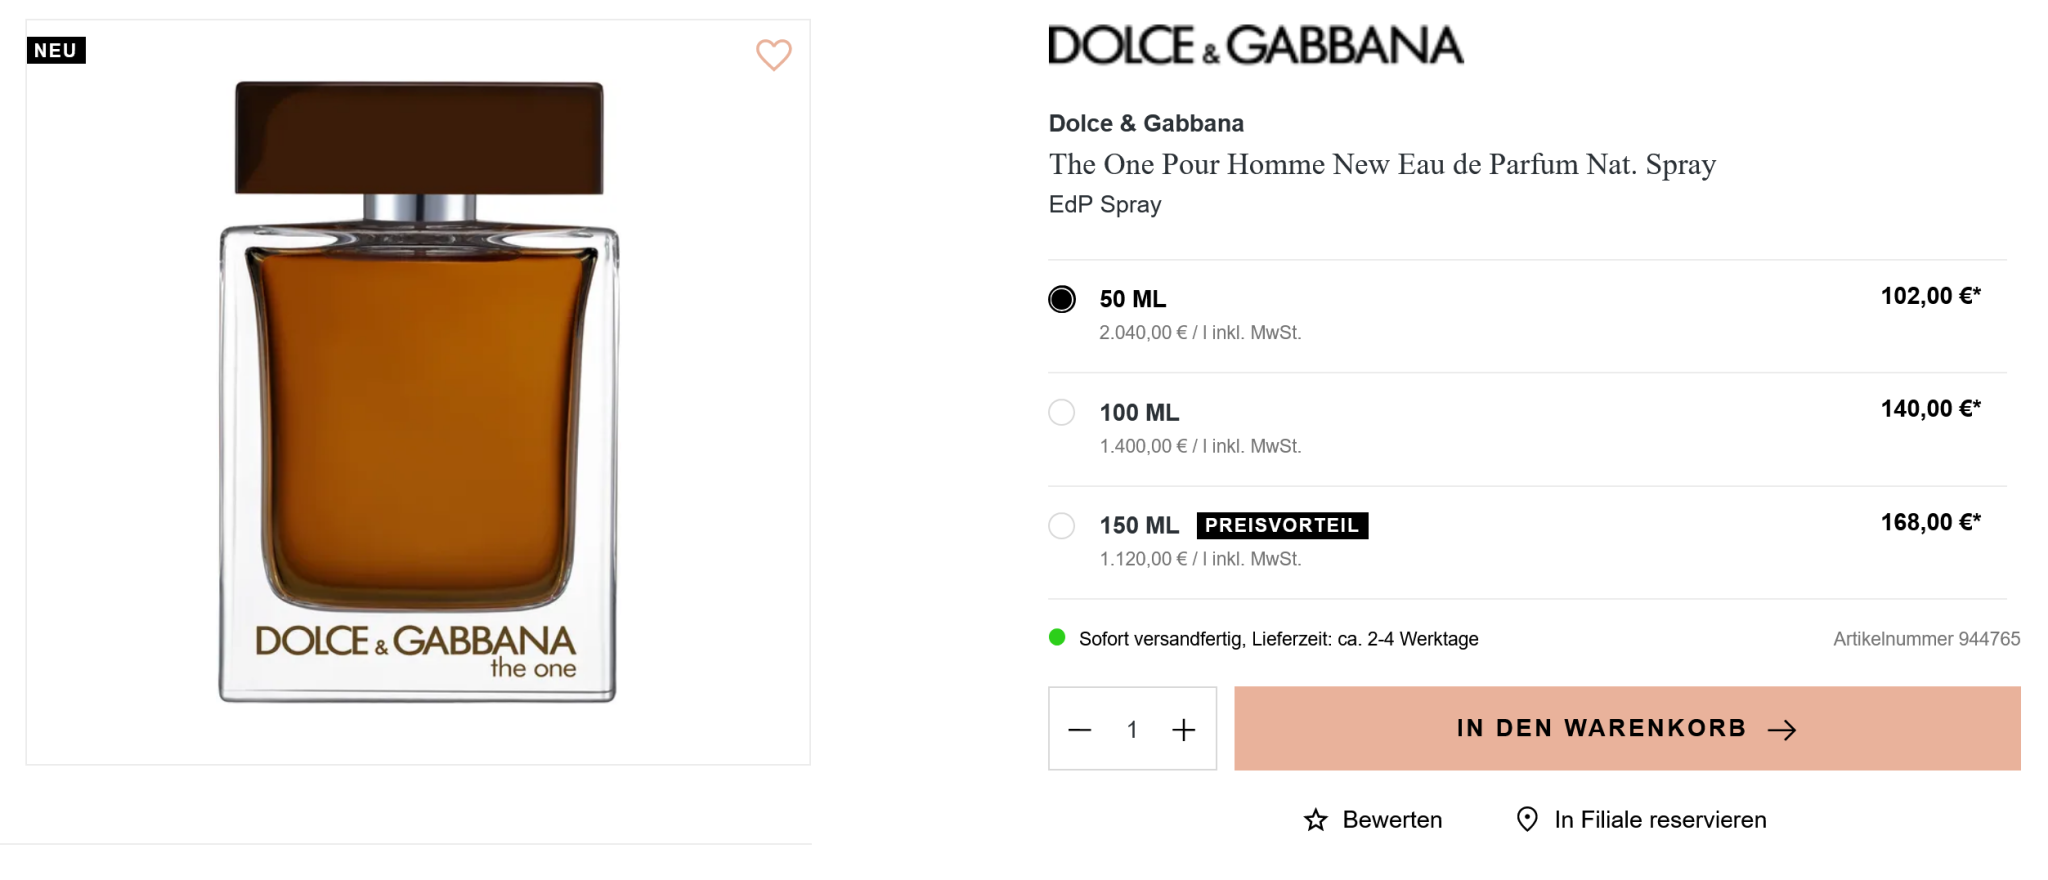Click the 140,00 € price for 100 ML
The width and height of the screenshot is (2048, 880).
tap(1930, 409)
